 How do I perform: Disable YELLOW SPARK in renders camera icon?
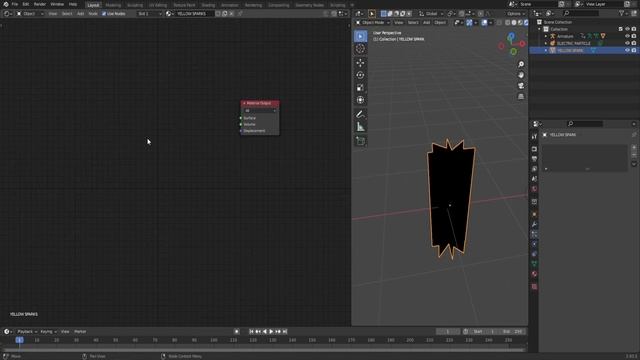click(x=634, y=50)
